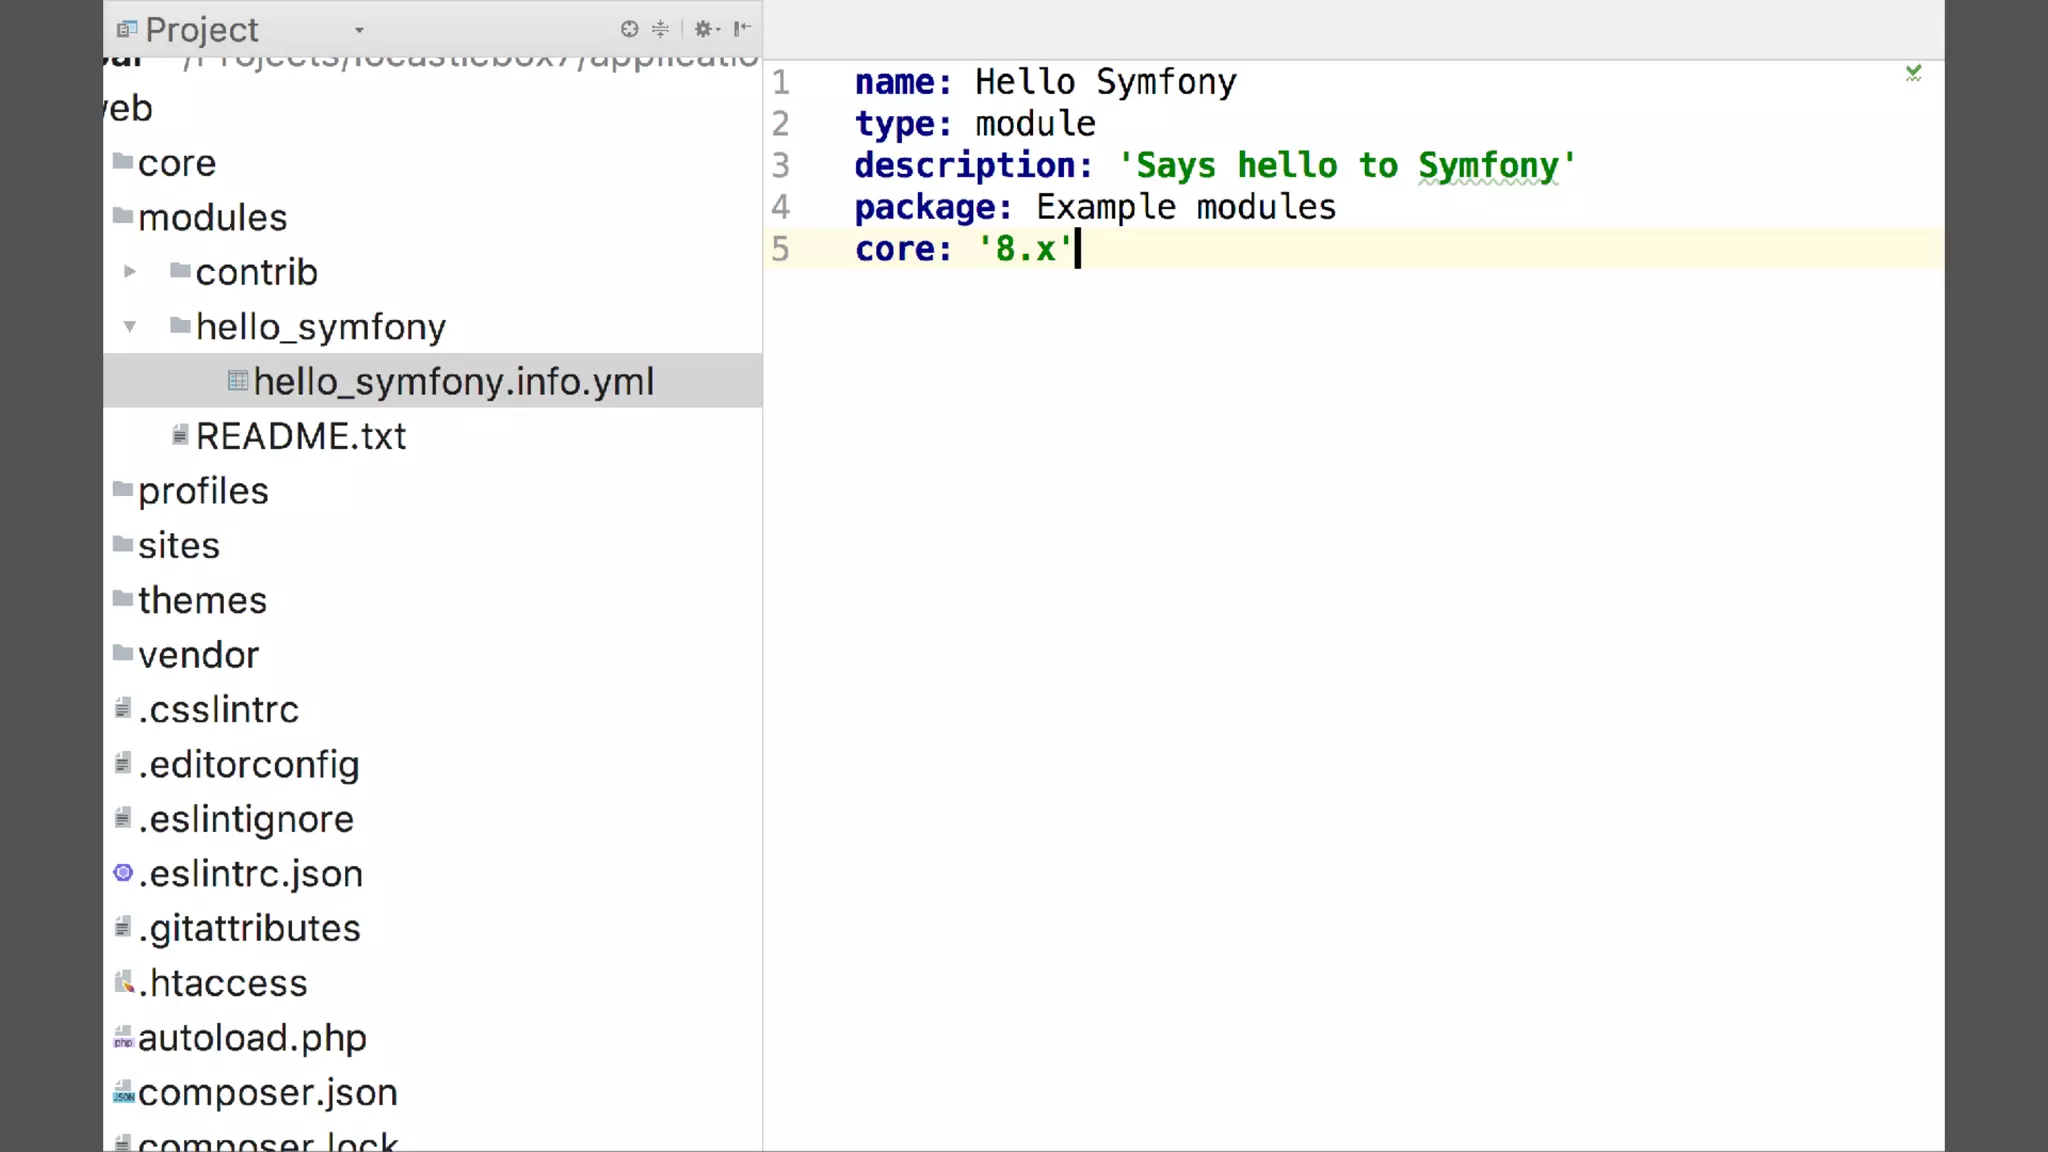Select the vendor folder
The height and width of the screenshot is (1152, 2048).
(198, 655)
